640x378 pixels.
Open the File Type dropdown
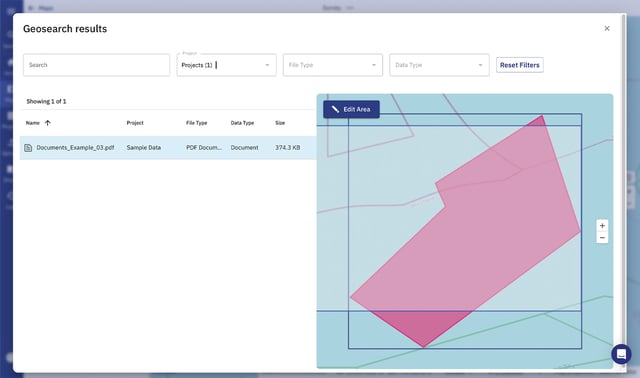point(333,65)
